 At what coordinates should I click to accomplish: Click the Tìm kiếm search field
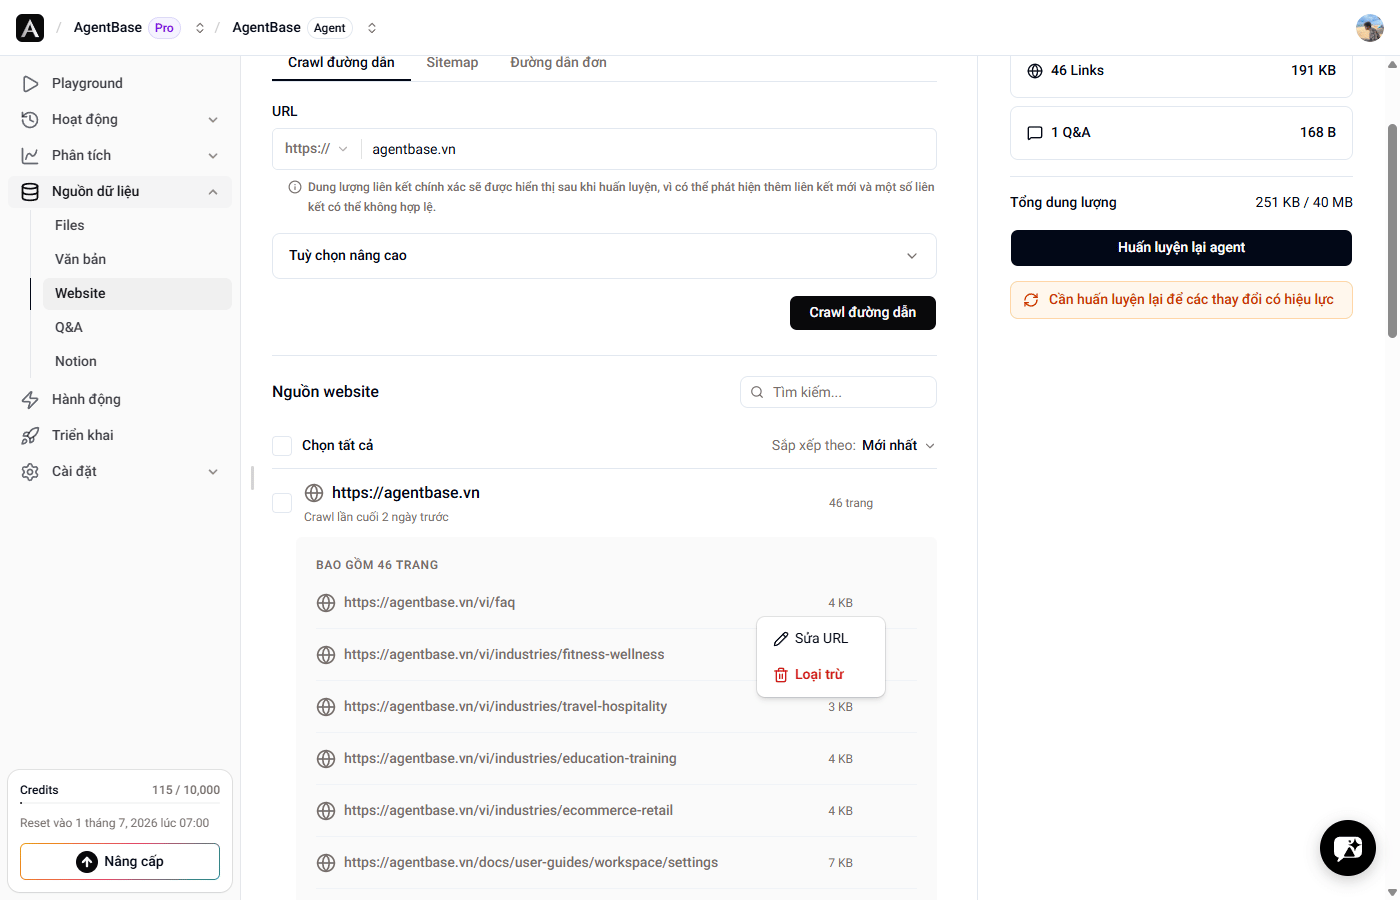838,392
